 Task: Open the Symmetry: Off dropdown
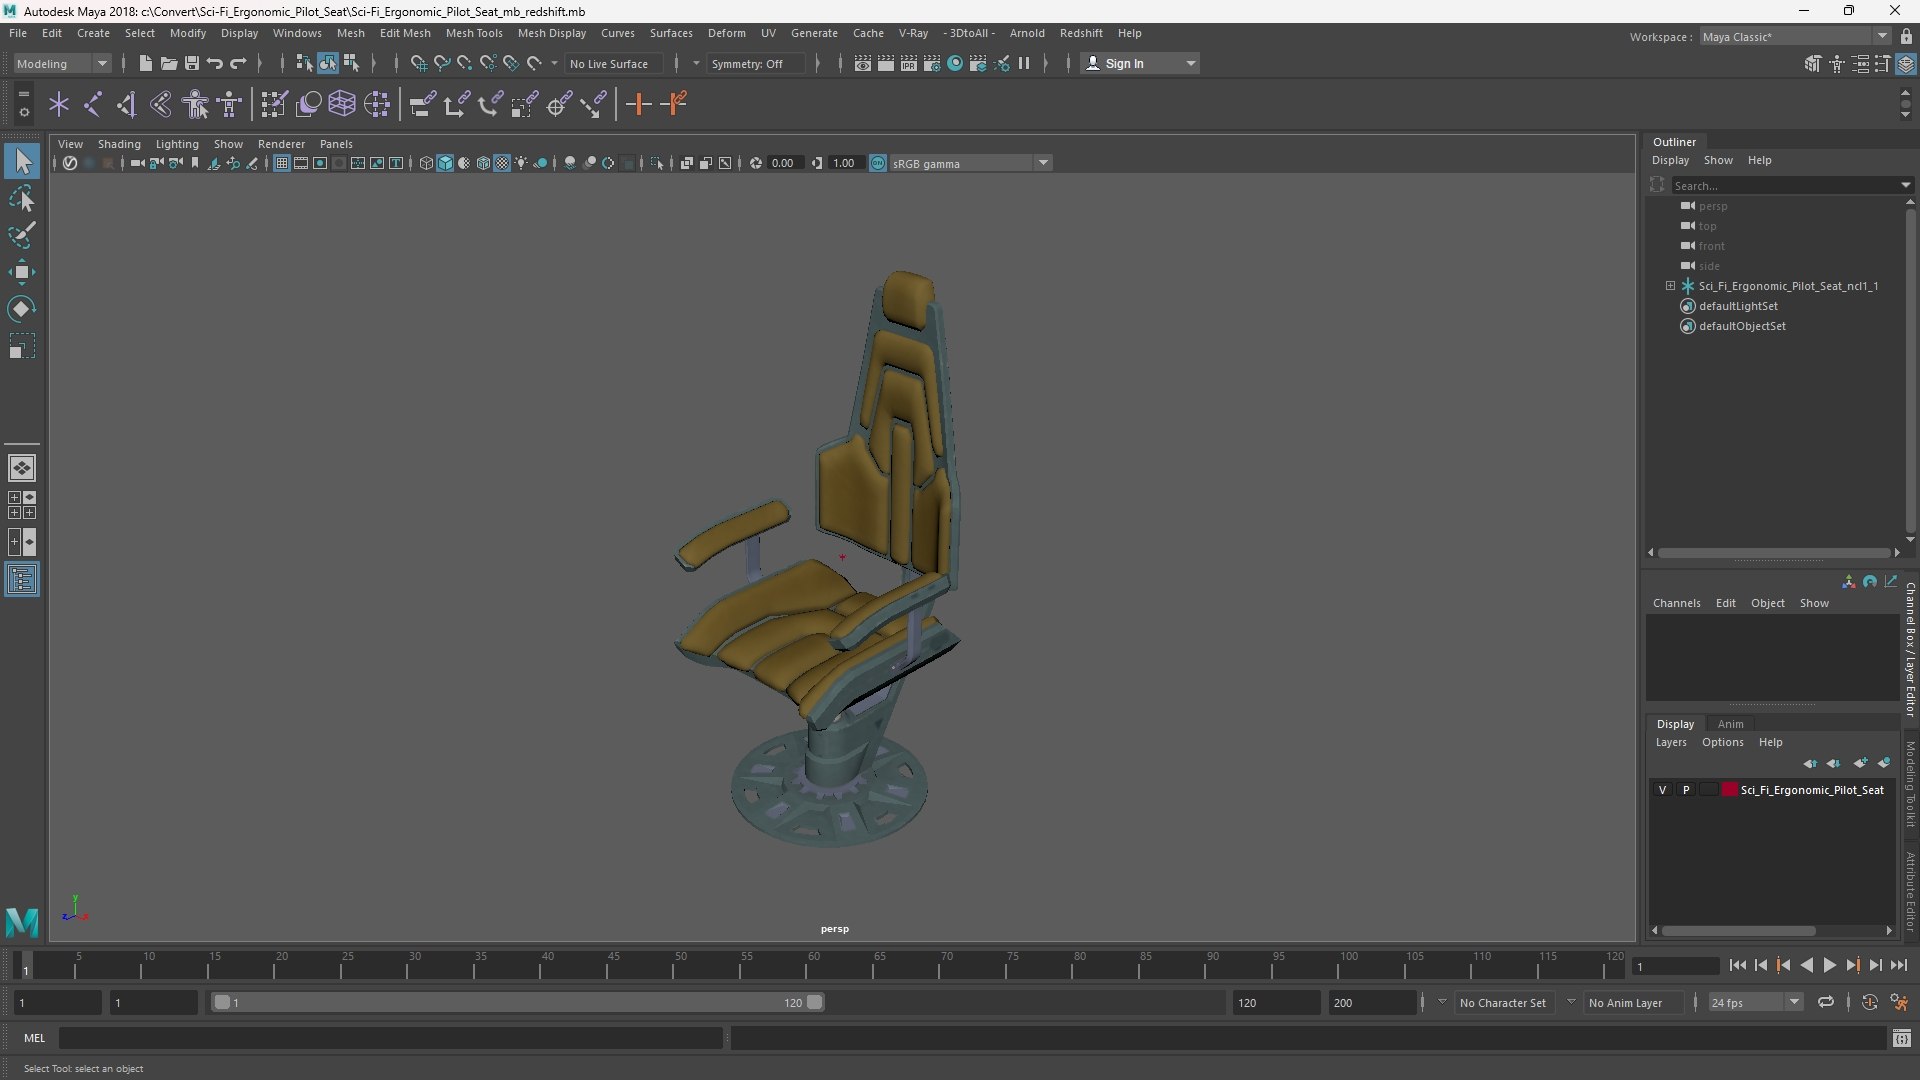tap(754, 63)
